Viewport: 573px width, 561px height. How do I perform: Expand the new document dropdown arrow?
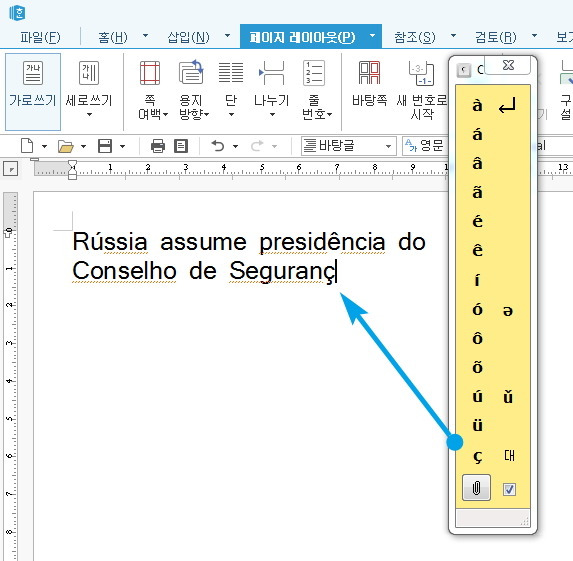point(44,147)
